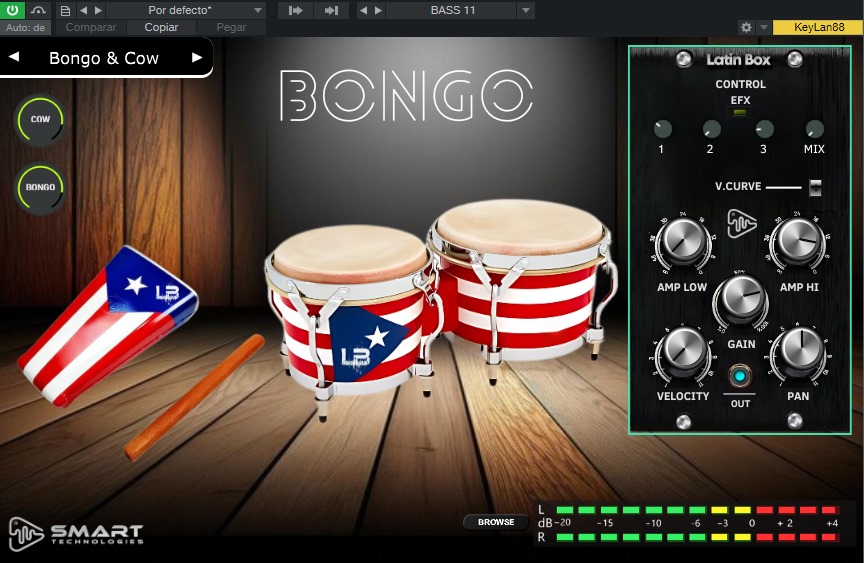Viewport: 864px width, 563px height.
Task: Click the BONGO title text
Action: coord(406,95)
